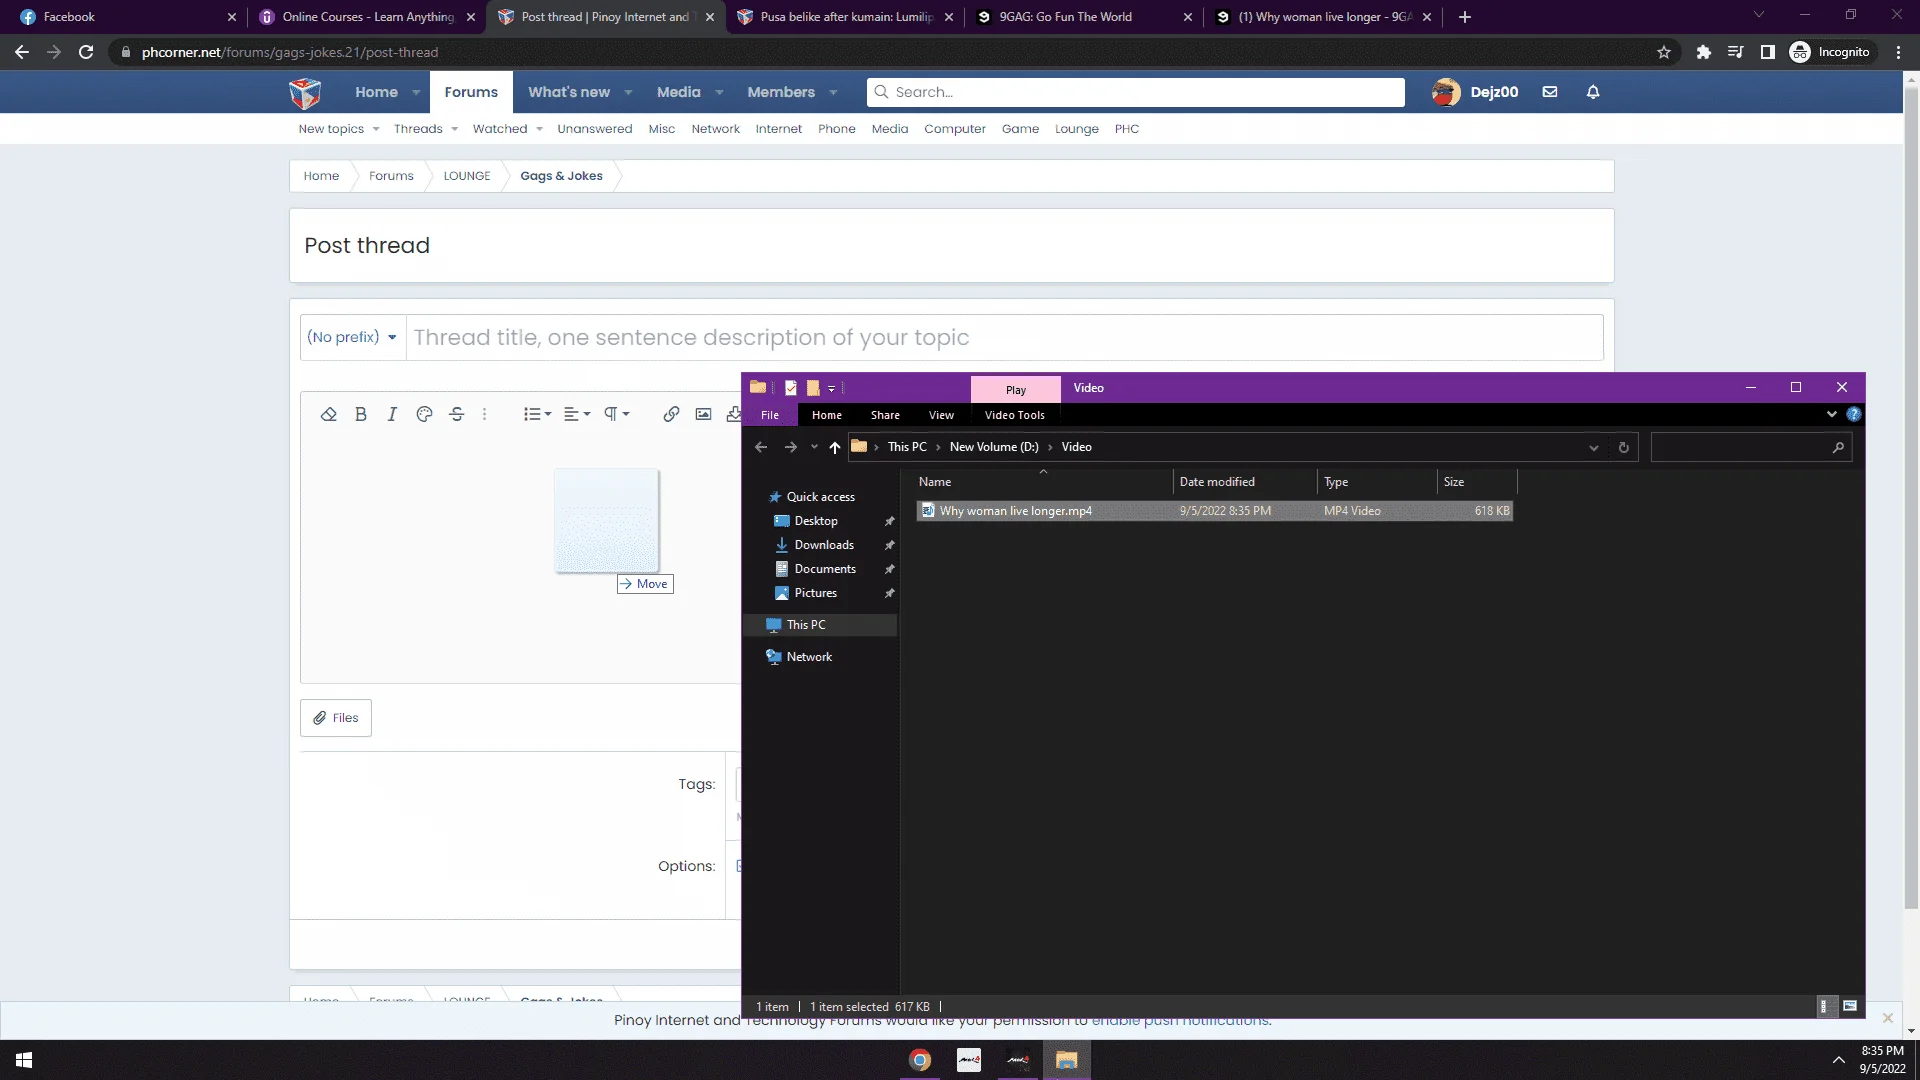Screen dimensions: 1920x1080
Task: Open Explorer help question mark icon
Action: pos(1854,414)
